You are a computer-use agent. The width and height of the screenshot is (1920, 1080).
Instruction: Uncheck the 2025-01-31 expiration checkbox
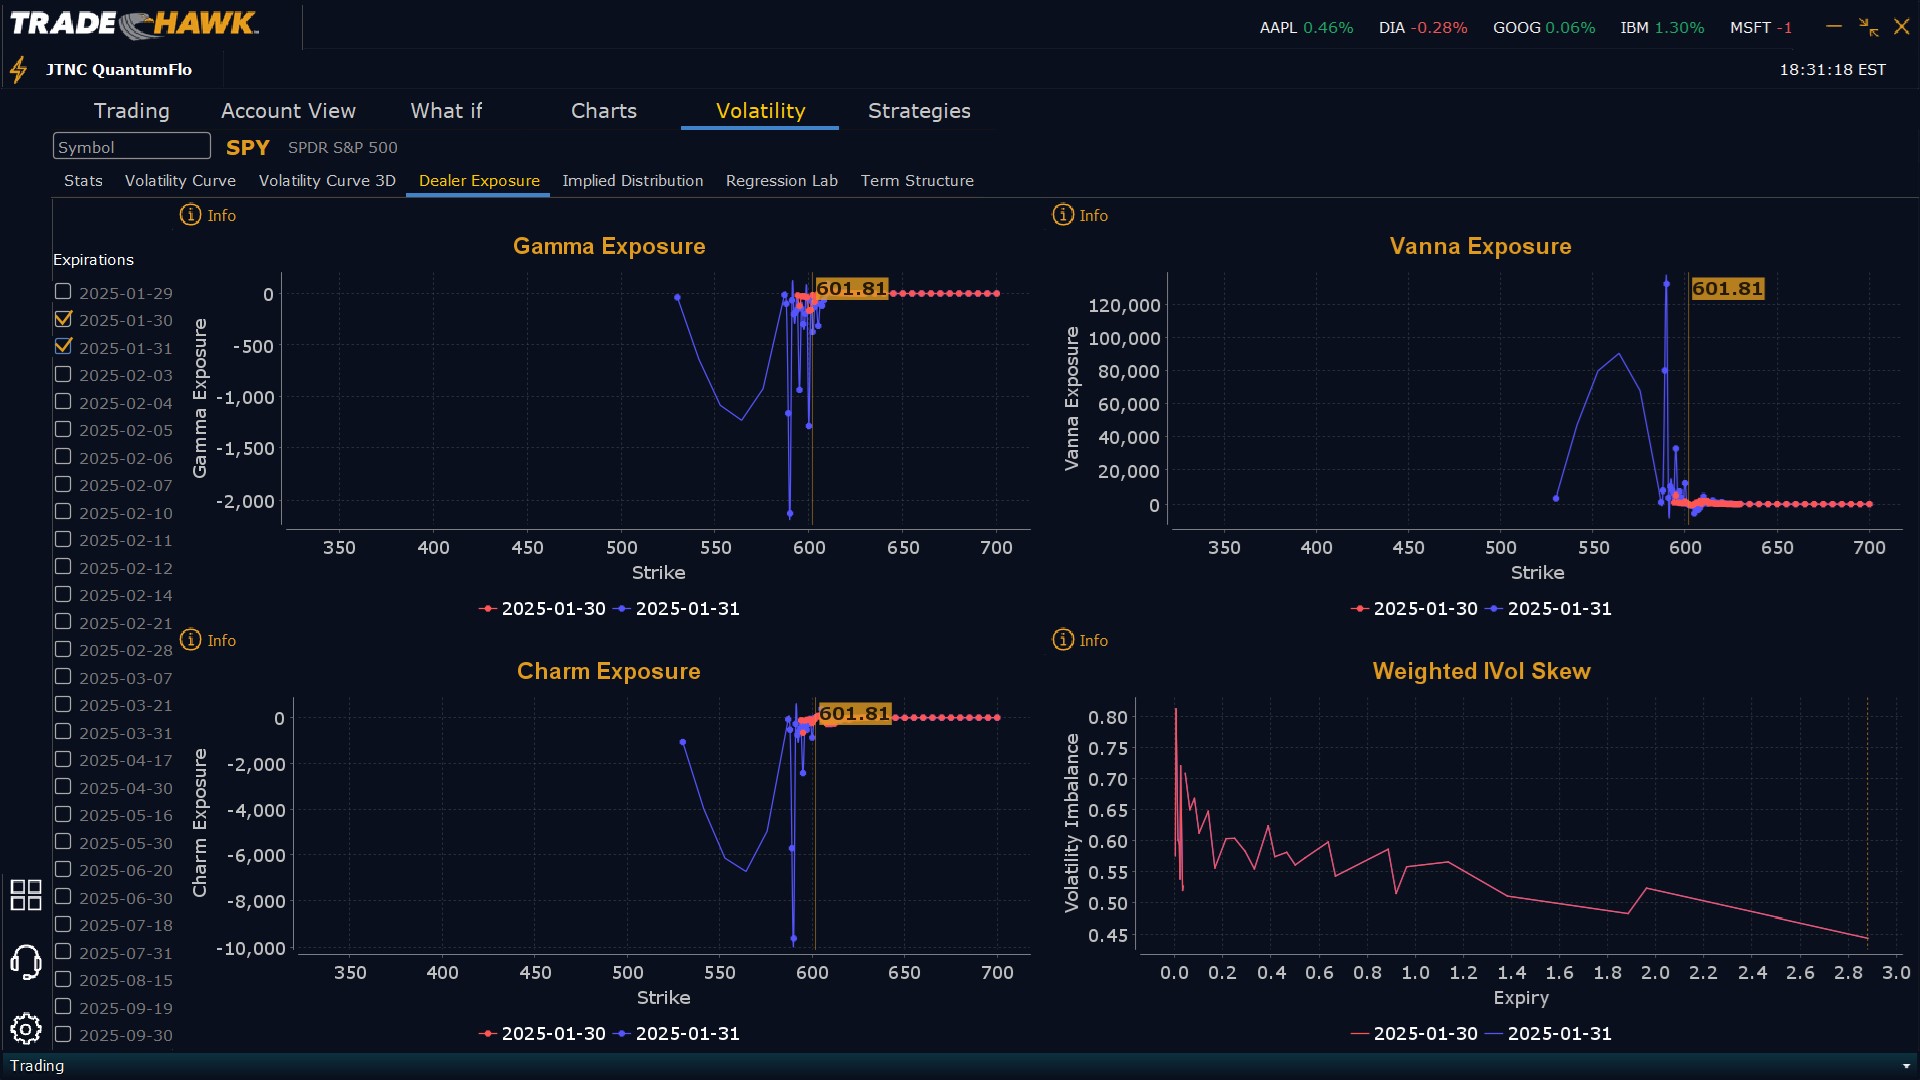pos(63,346)
